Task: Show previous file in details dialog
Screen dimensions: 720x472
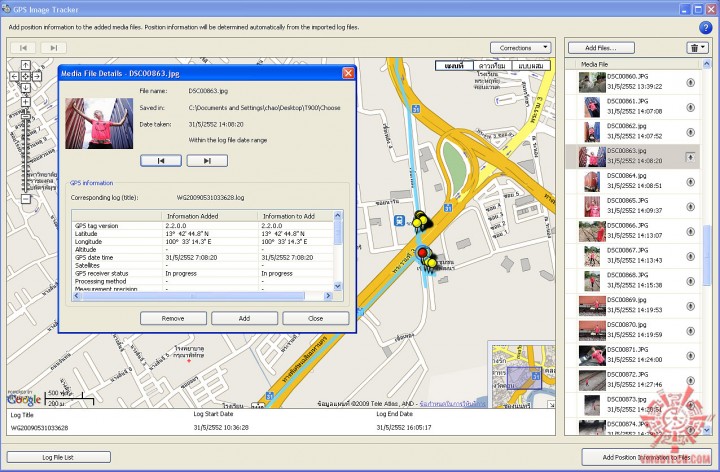Action: [161, 161]
